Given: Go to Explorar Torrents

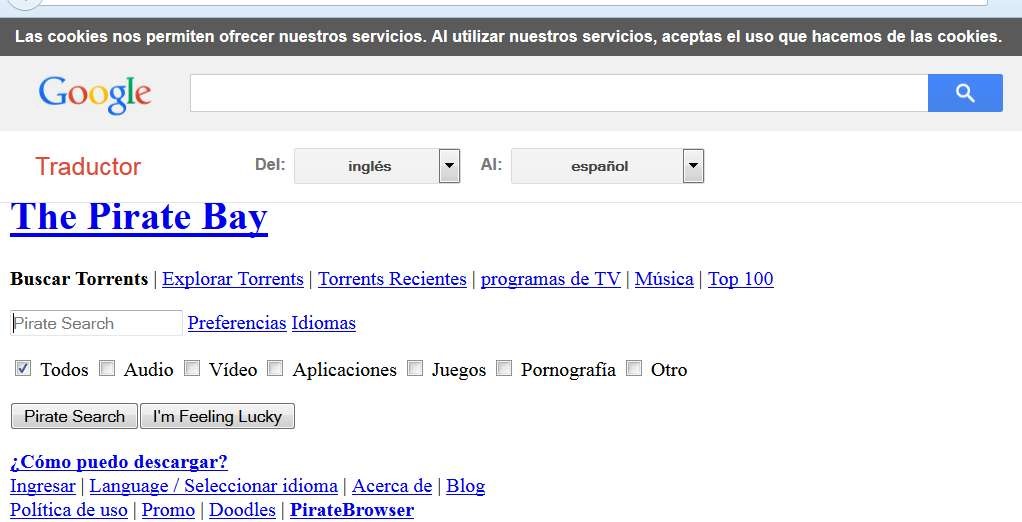Looking at the screenshot, I should pos(233,279).
